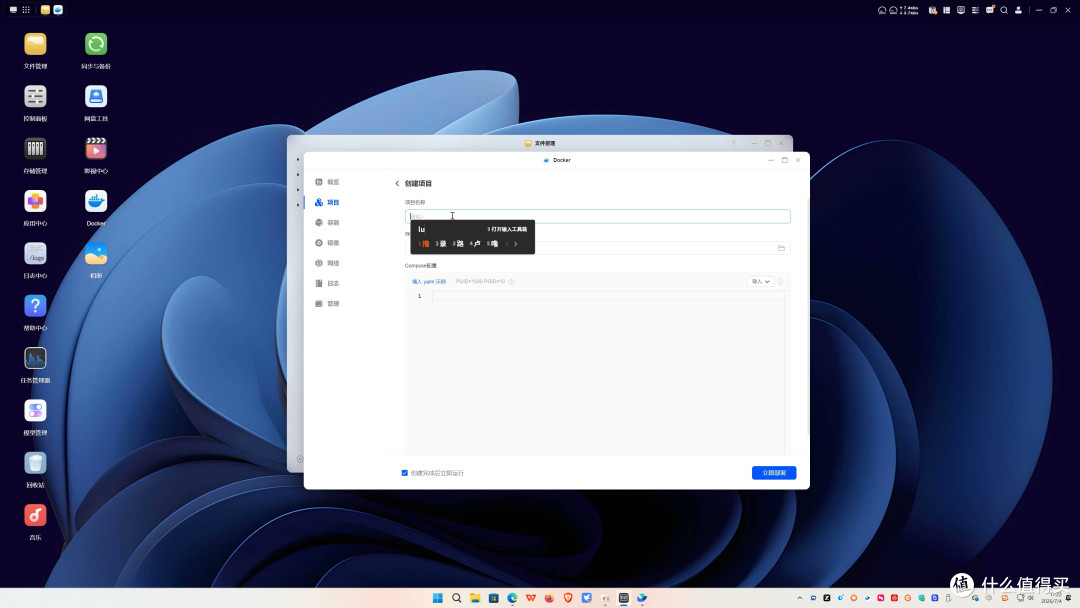Open the message notifications icon in top bar

pyautogui.click(x=990, y=10)
